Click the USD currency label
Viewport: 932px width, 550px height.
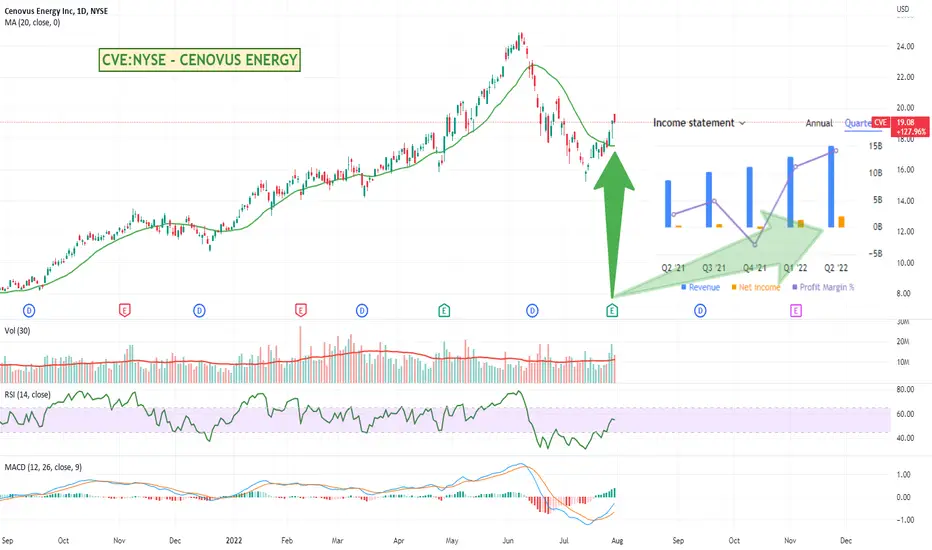(903, 9)
